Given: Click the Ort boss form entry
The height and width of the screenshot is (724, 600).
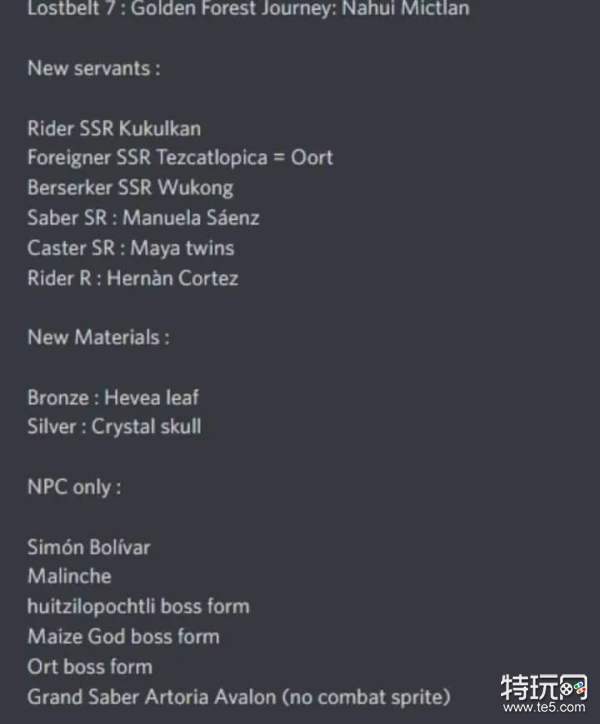Looking at the screenshot, I should click(x=90, y=666).
